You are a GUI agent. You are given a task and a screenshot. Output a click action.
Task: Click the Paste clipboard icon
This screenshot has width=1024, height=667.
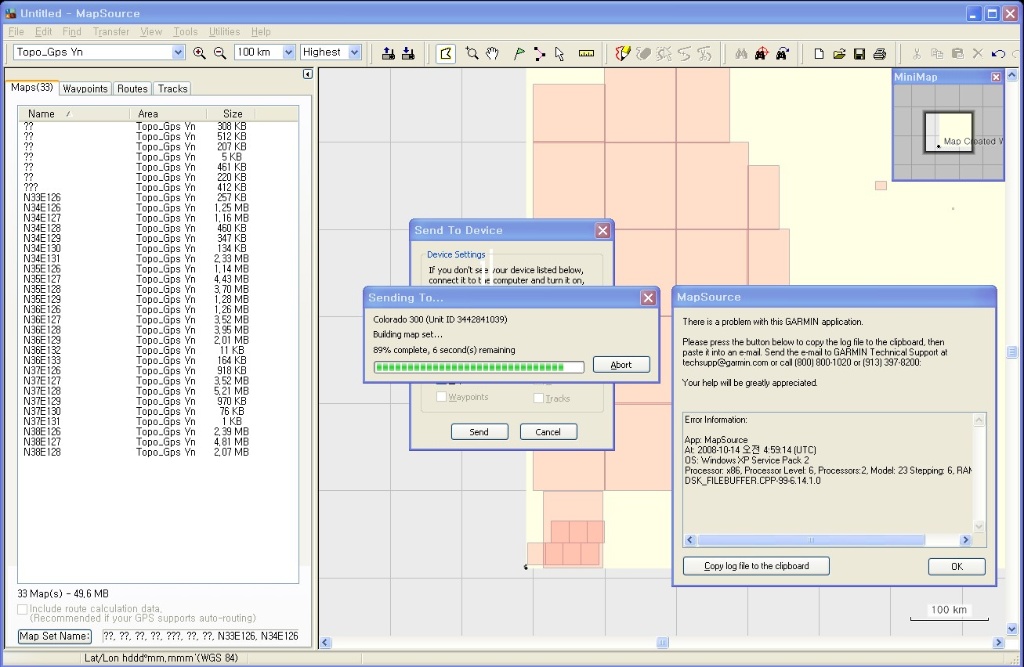coord(957,54)
